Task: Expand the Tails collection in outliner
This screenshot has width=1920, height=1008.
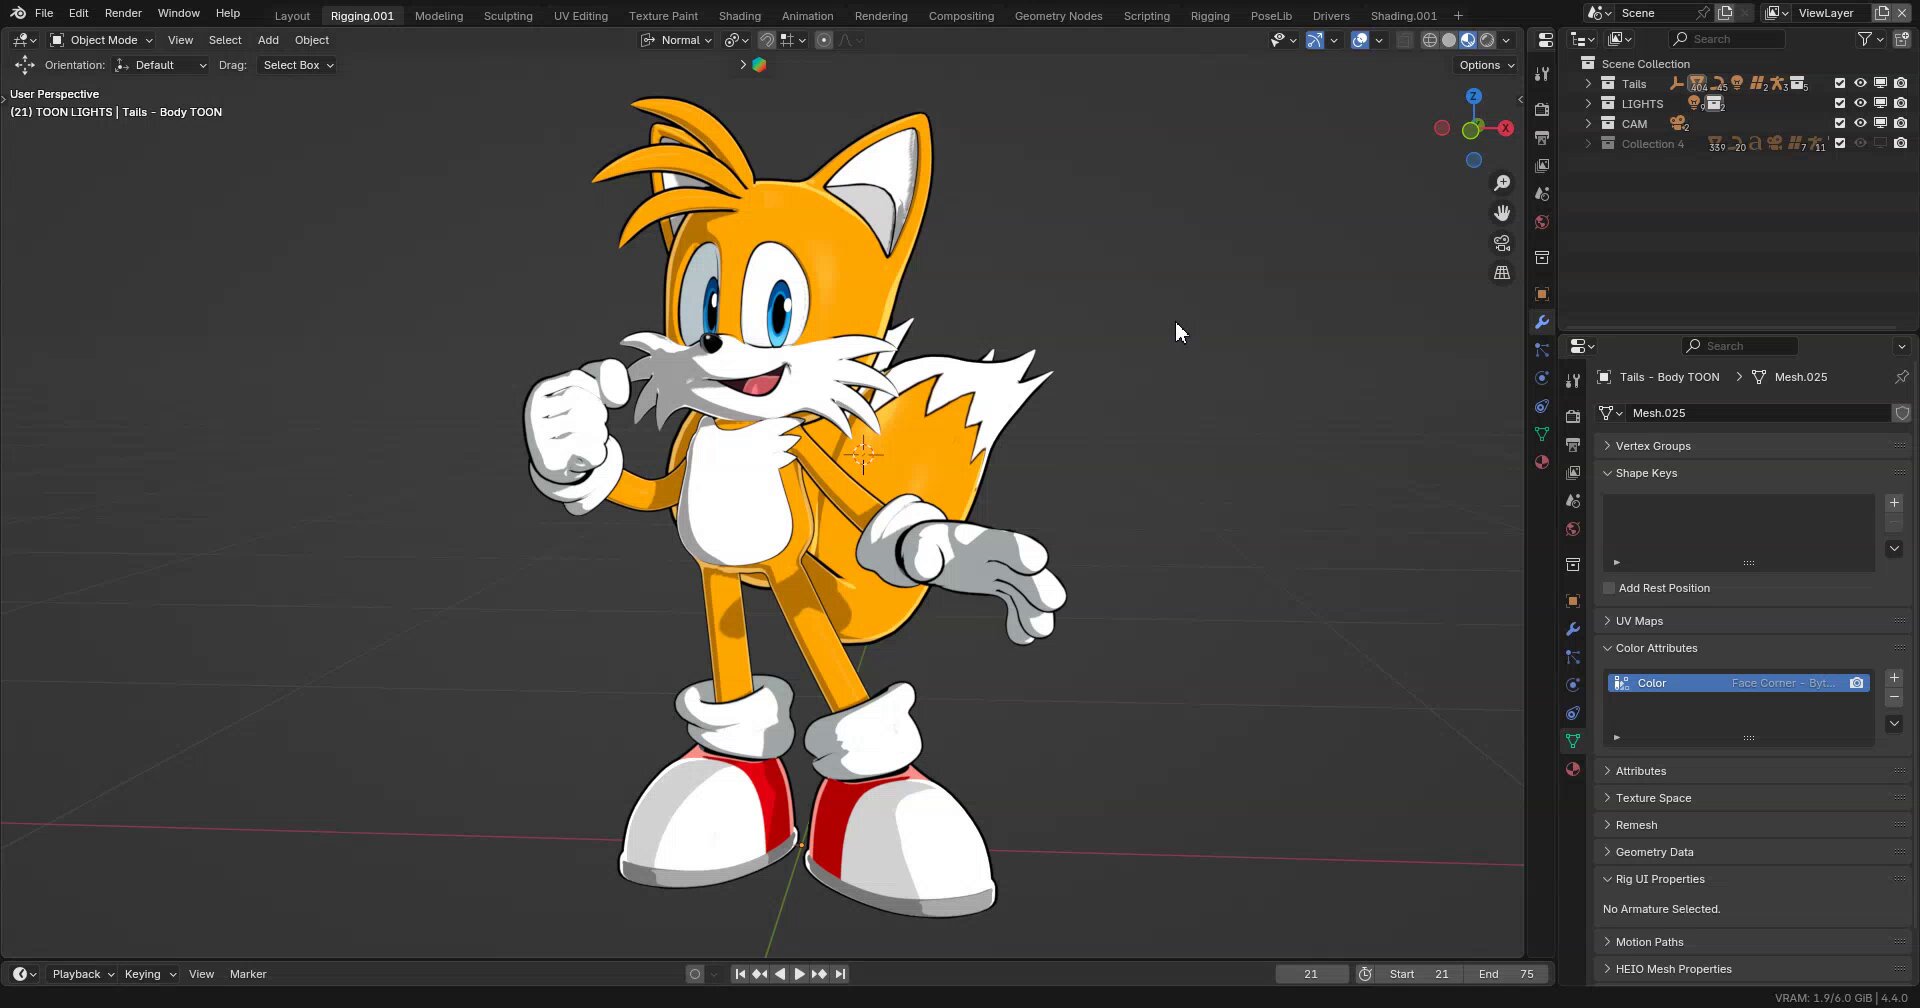Action: [x=1588, y=84]
